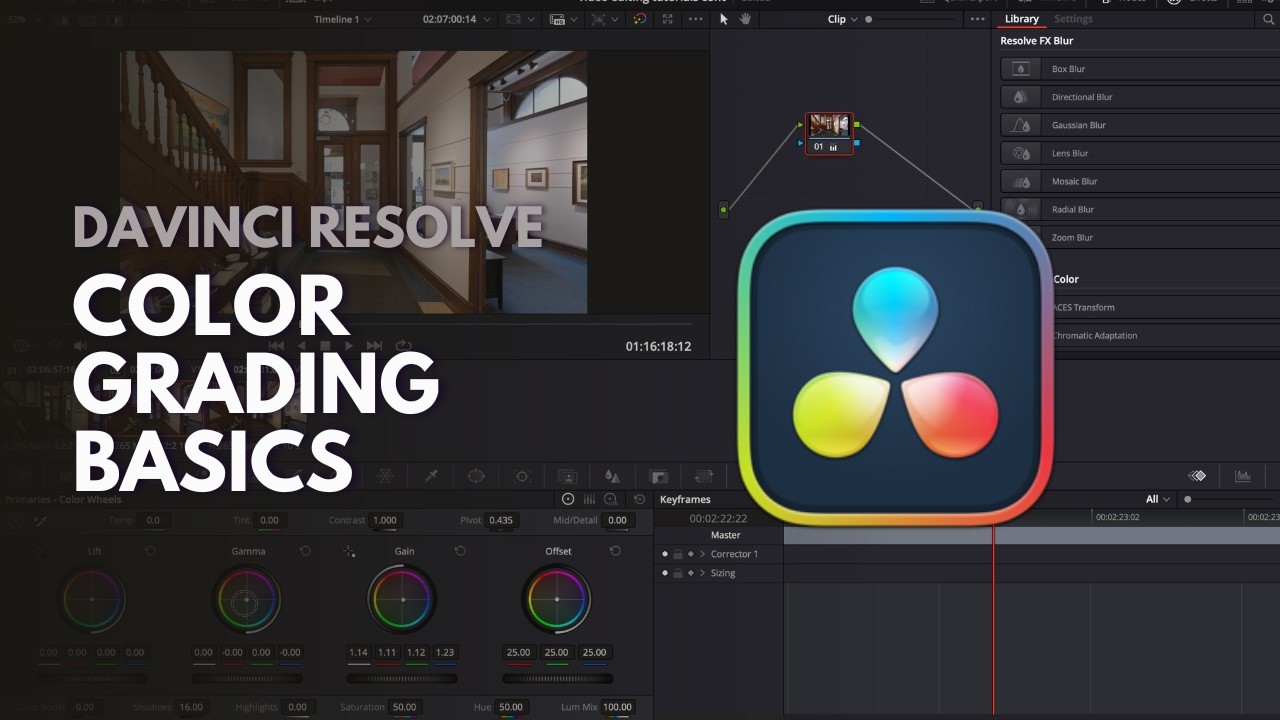Open dropdown arrow beside proxy HQ icon
The width and height of the screenshot is (1280, 720).
574,19
